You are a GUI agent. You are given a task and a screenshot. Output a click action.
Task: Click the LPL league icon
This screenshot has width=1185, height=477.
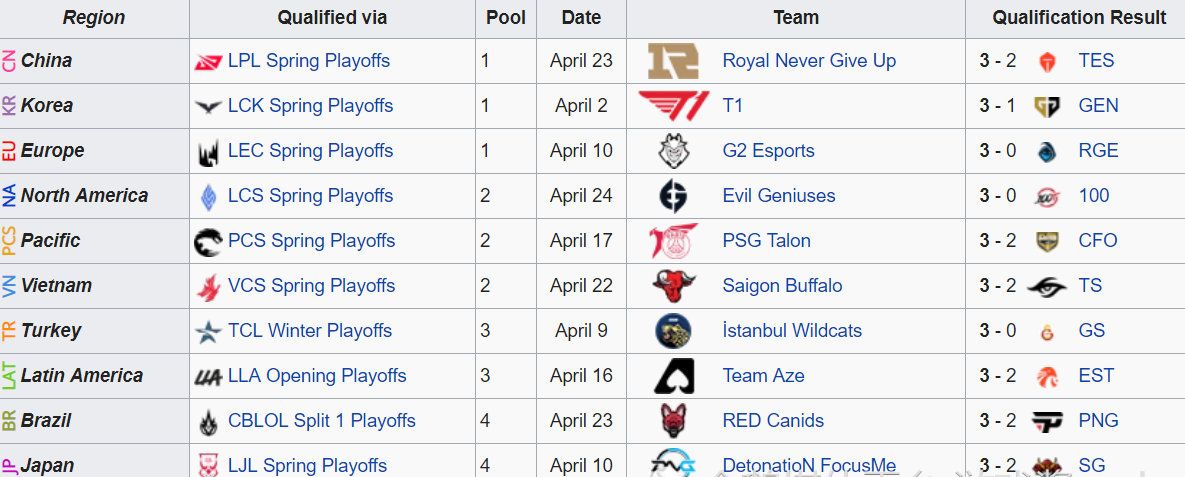(207, 62)
